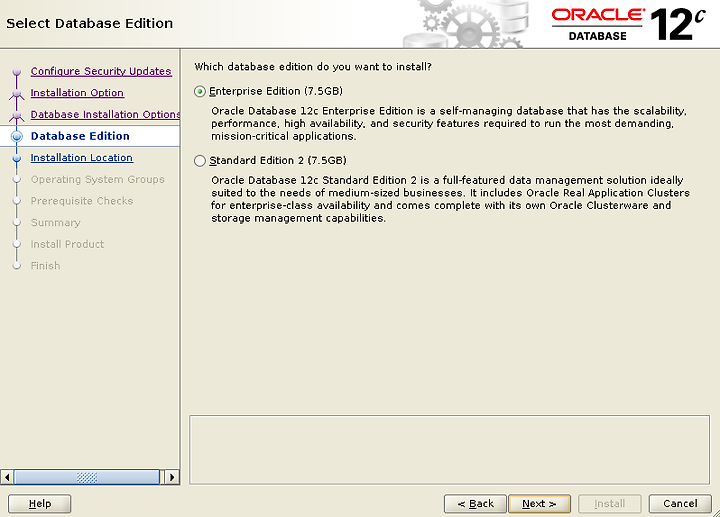Click the Summary step label
The width and height of the screenshot is (720, 517).
coord(56,222)
